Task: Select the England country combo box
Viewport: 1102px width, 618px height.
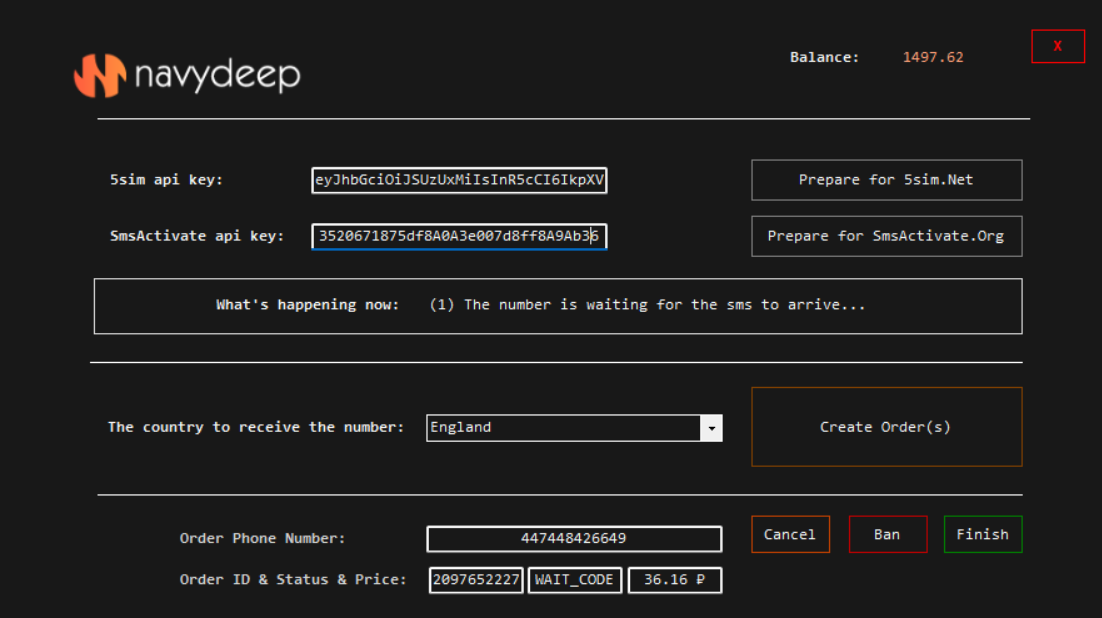Action: coord(574,428)
